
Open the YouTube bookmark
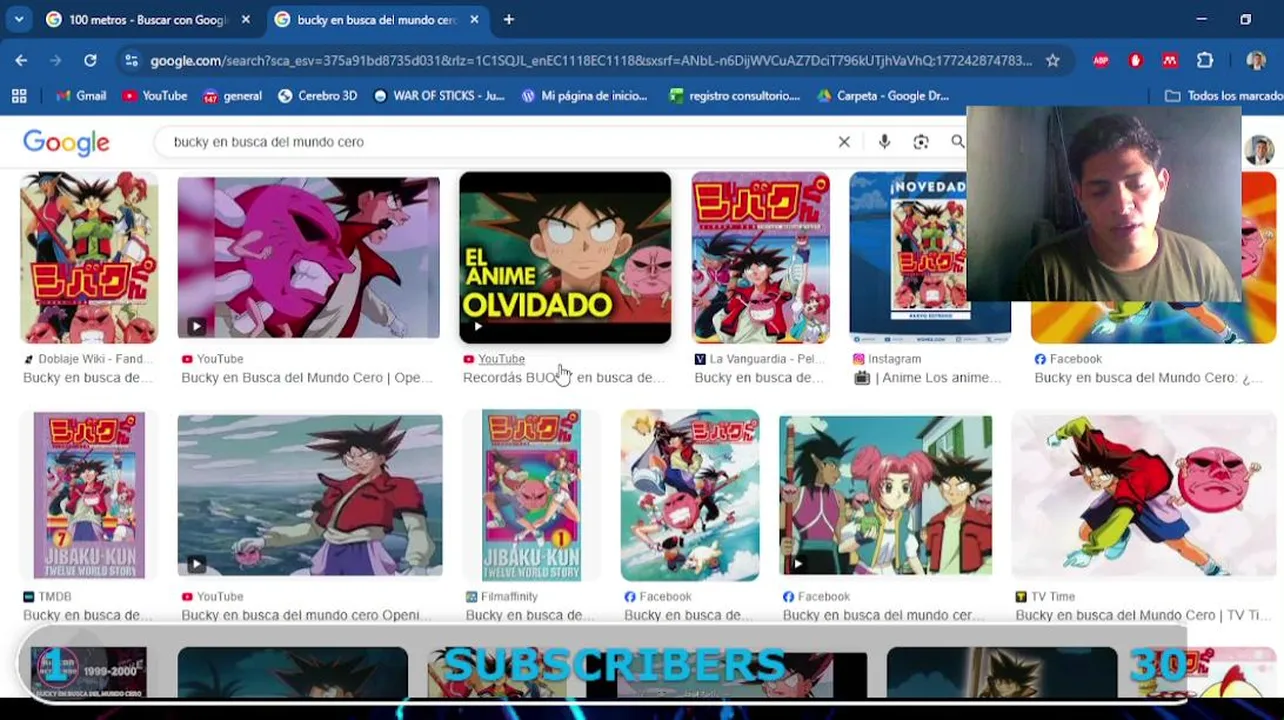click(x=155, y=96)
